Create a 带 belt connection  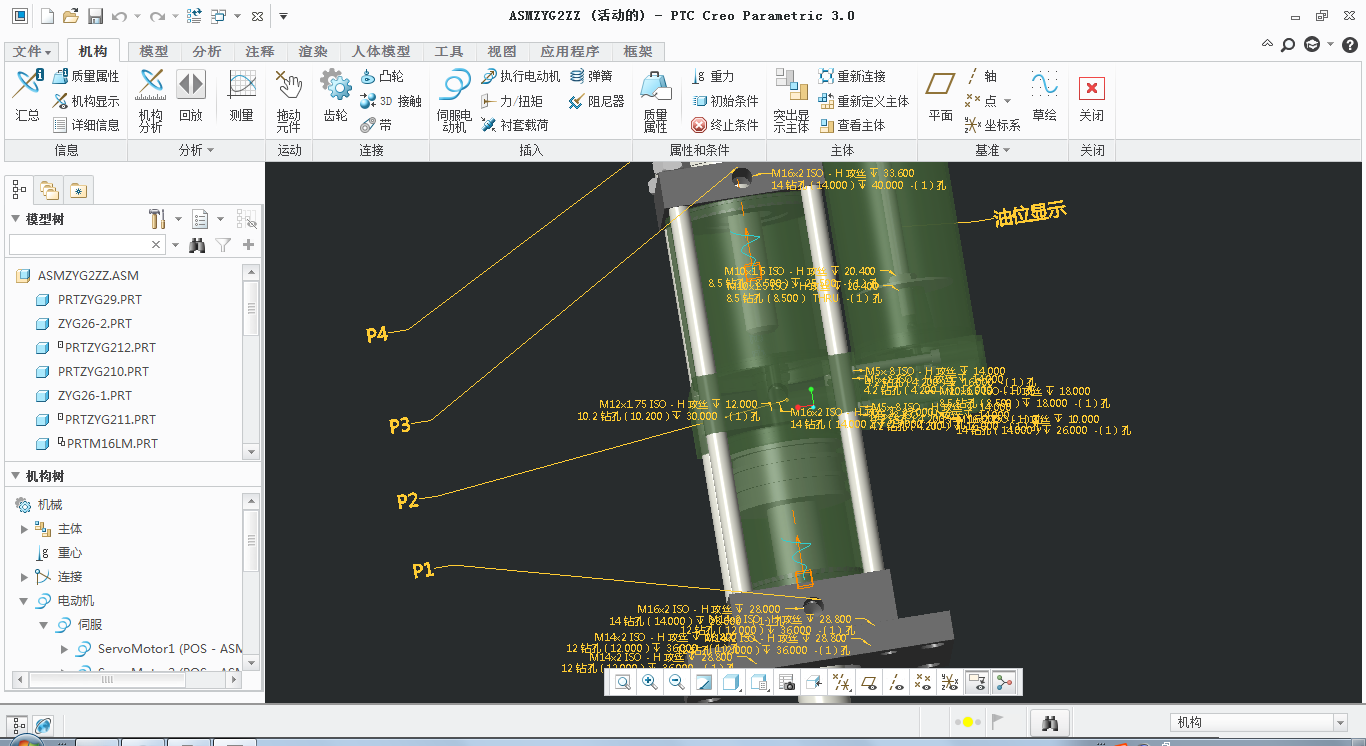376,125
